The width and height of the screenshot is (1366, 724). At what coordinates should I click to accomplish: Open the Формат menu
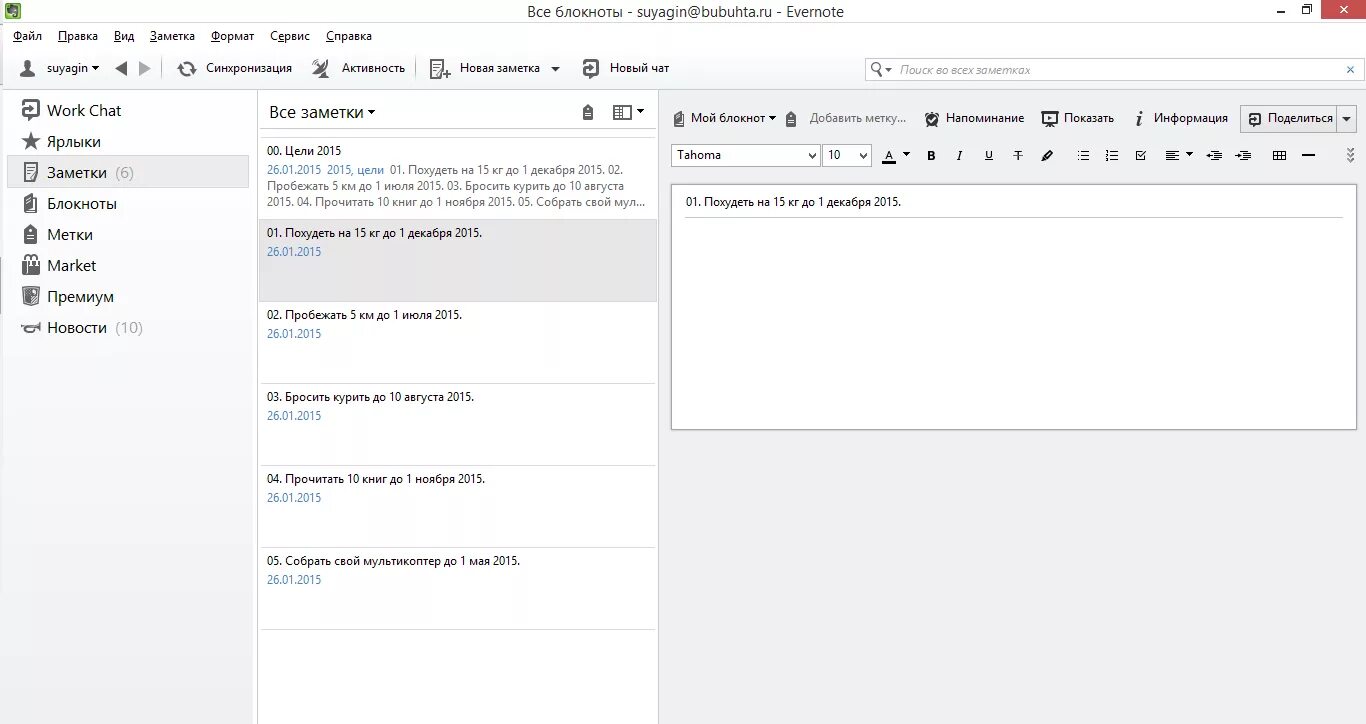232,36
